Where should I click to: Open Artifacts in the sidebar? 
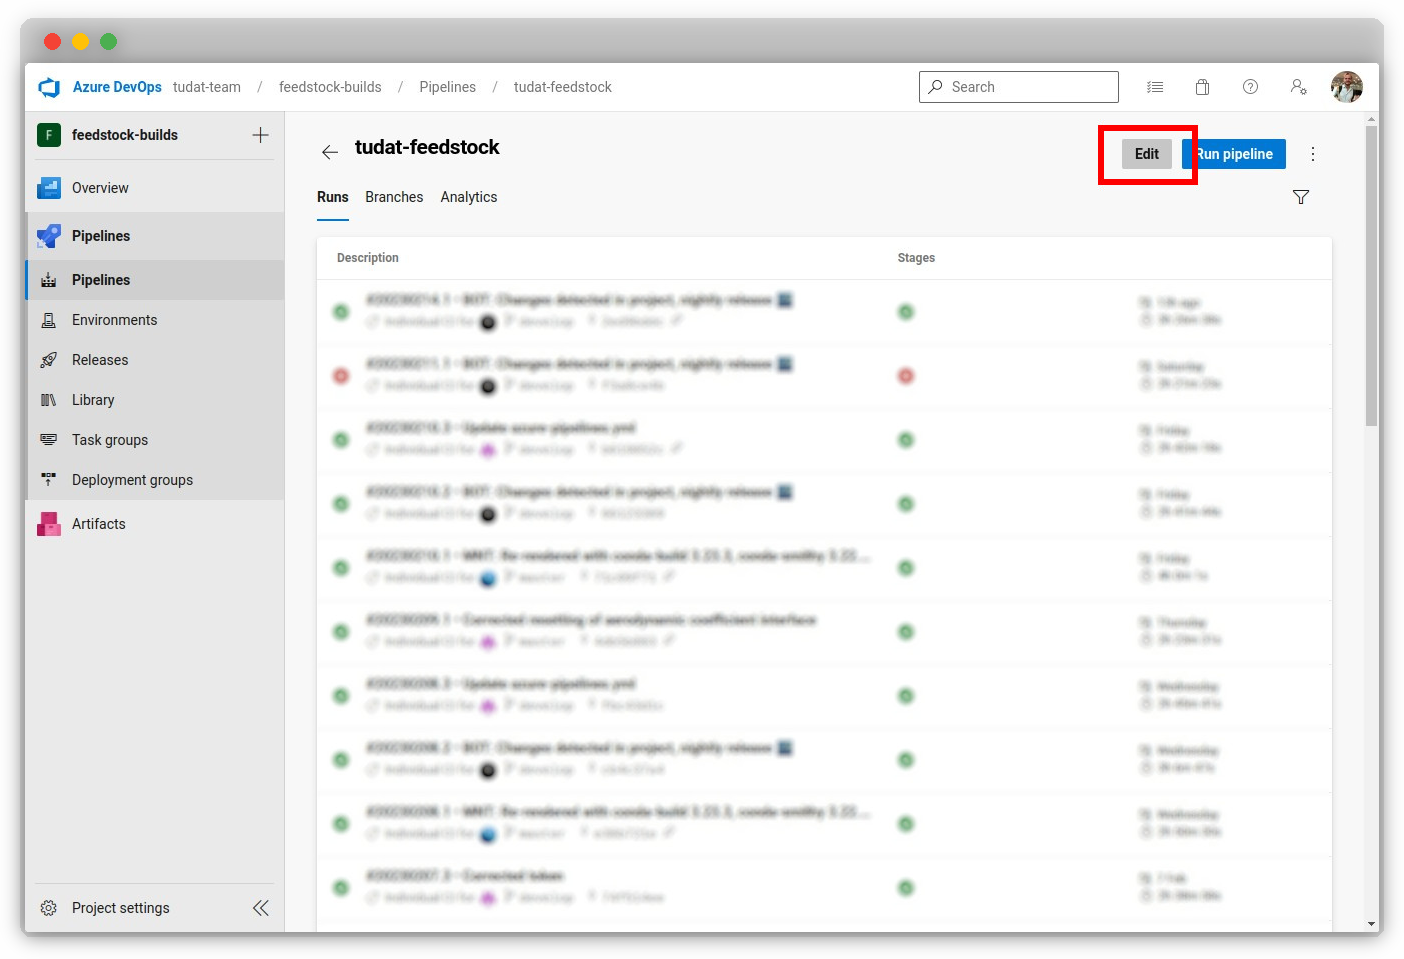pos(154,524)
